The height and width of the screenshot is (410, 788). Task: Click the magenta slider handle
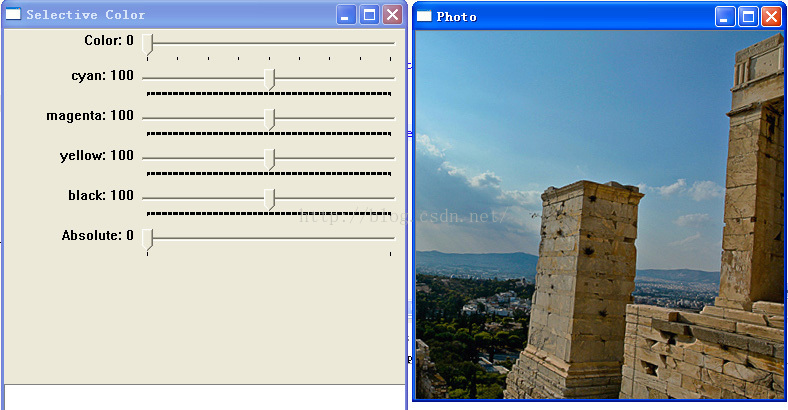(x=269, y=120)
